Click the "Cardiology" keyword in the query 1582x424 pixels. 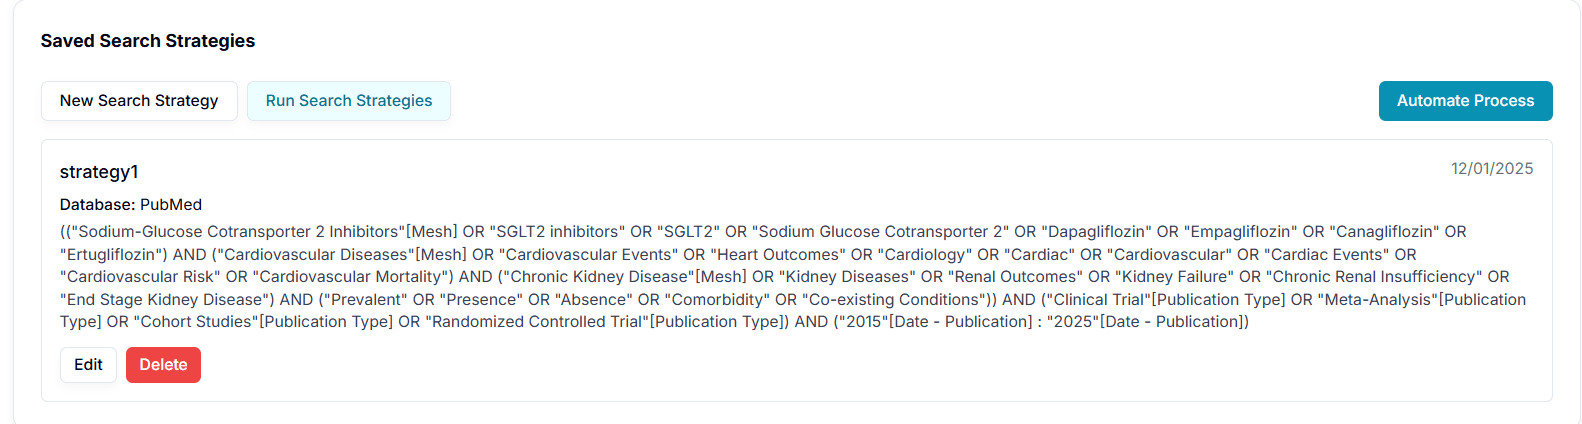tap(924, 255)
